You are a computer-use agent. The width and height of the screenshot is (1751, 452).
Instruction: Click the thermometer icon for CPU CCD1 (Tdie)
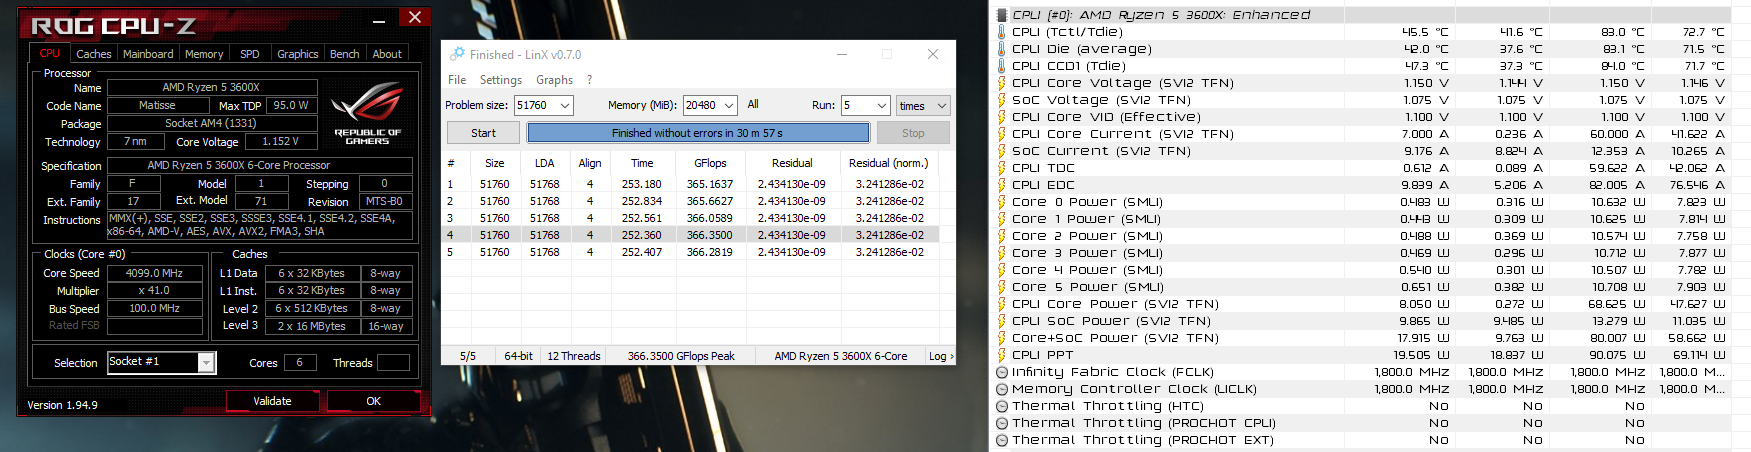(1002, 66)
